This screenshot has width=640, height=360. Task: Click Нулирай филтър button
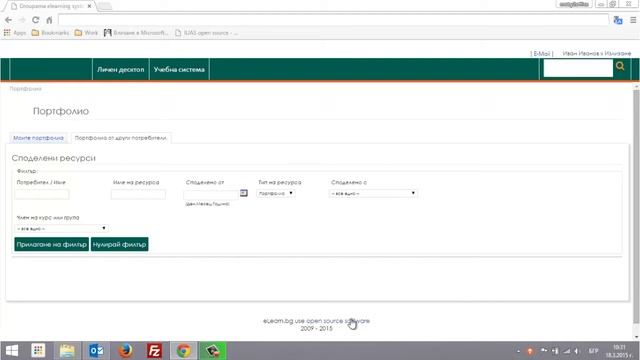pyautogui.click(x=119, y=244)
